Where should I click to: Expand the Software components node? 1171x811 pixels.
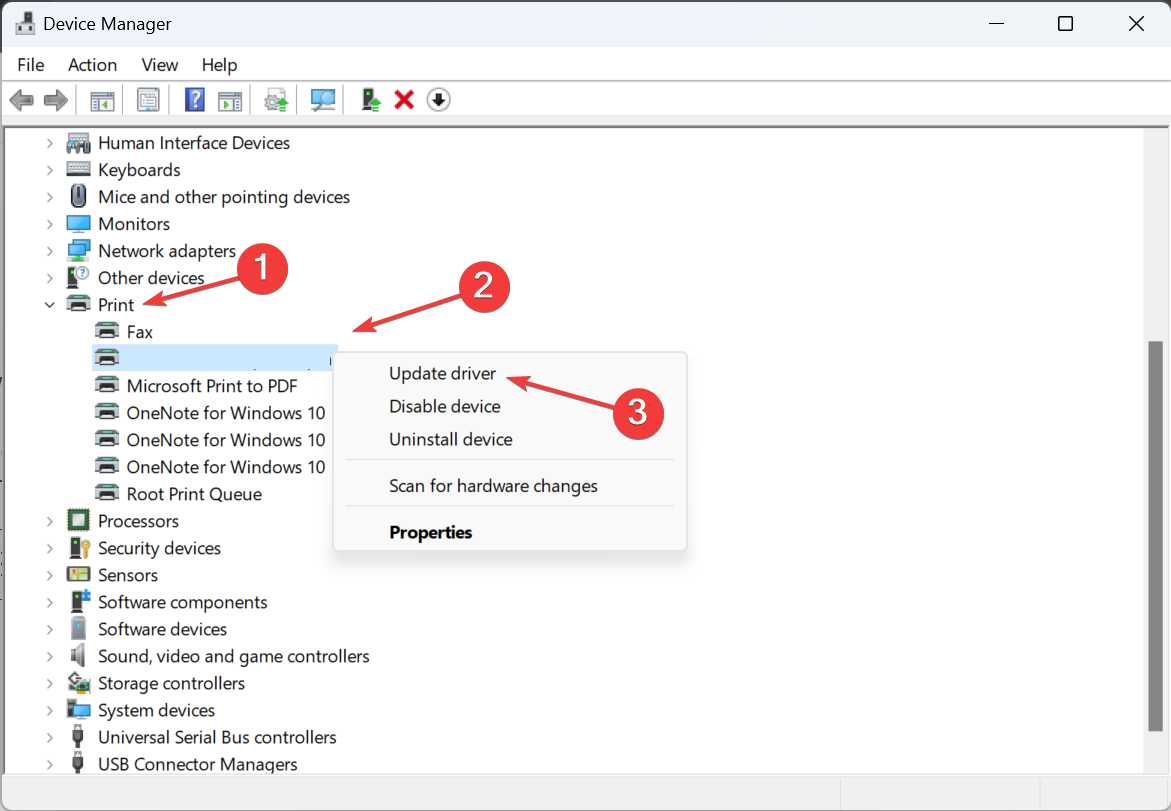[x=50, y=602]
